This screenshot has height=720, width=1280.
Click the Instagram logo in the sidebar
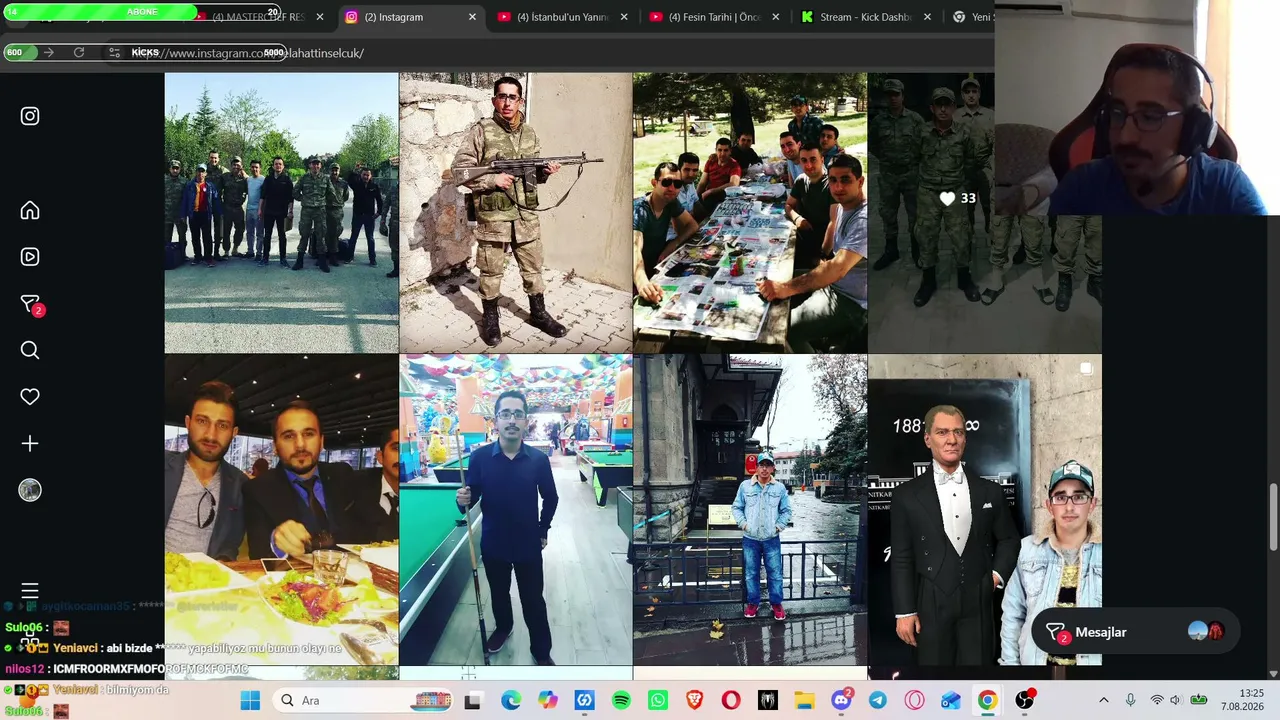click(30, 116)
